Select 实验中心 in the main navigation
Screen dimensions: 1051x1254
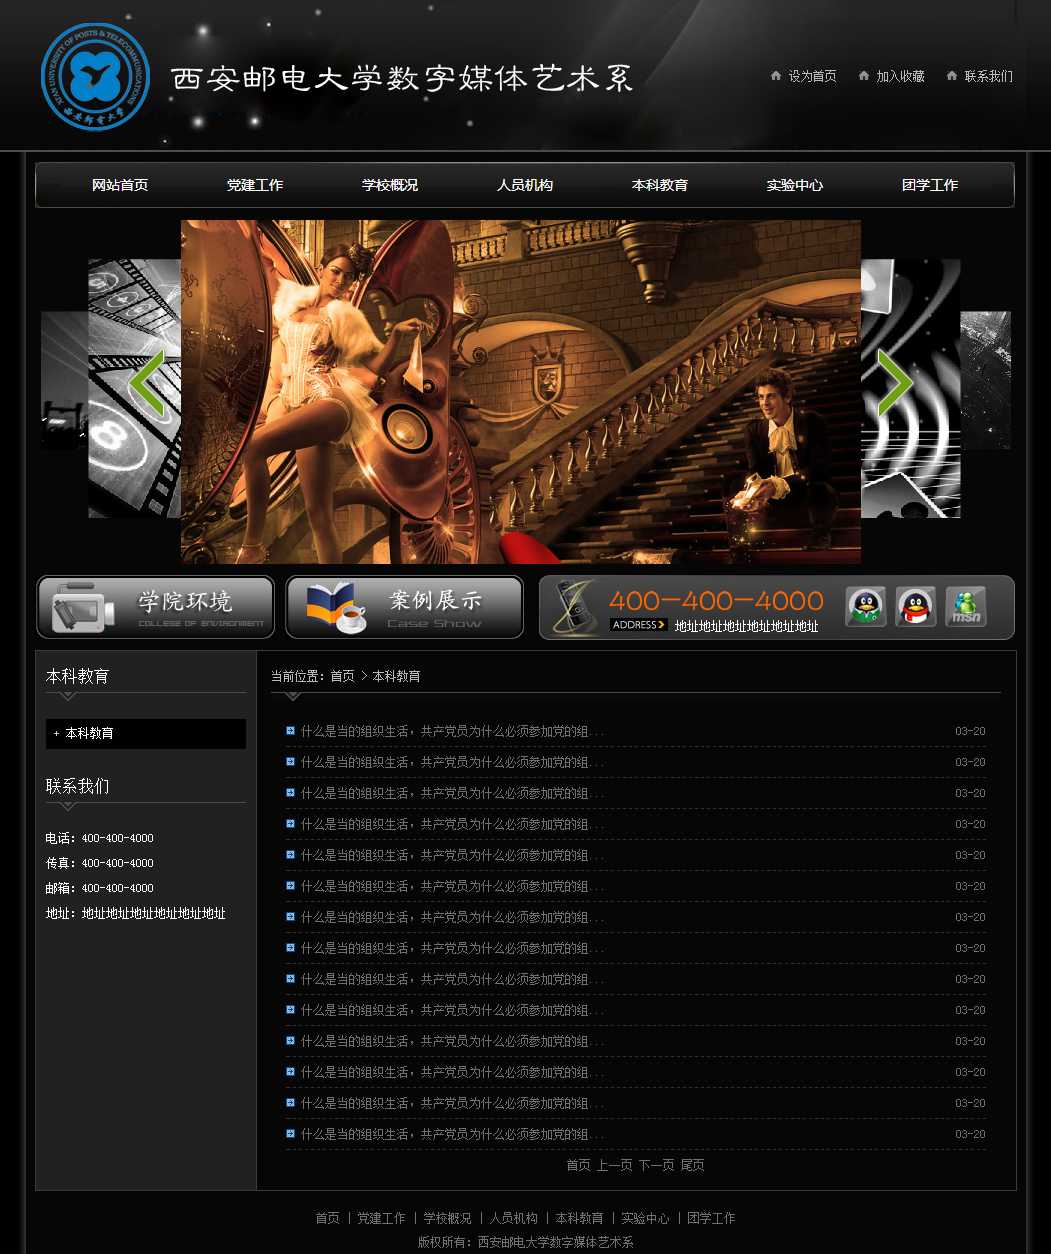(x=795, y=185)
